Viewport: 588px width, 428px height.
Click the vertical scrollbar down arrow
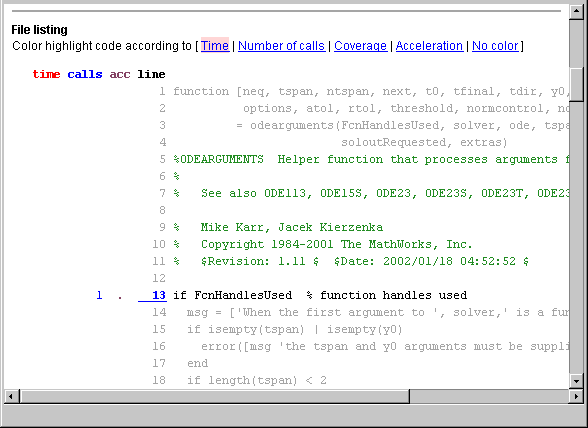(576, 382)
